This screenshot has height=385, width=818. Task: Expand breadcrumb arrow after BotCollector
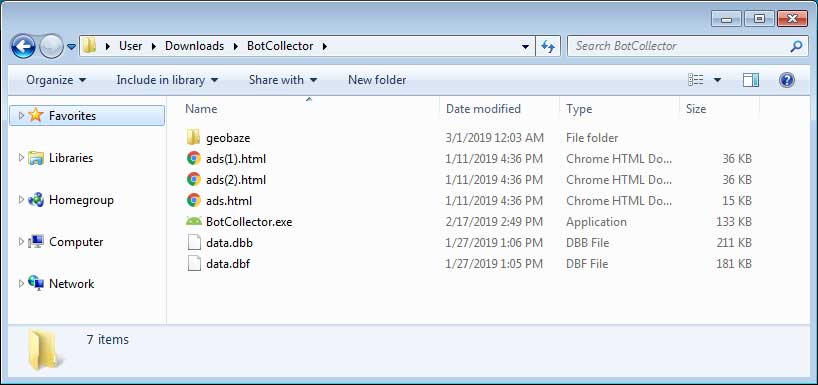pyautogui.click(x=324, y=46)
